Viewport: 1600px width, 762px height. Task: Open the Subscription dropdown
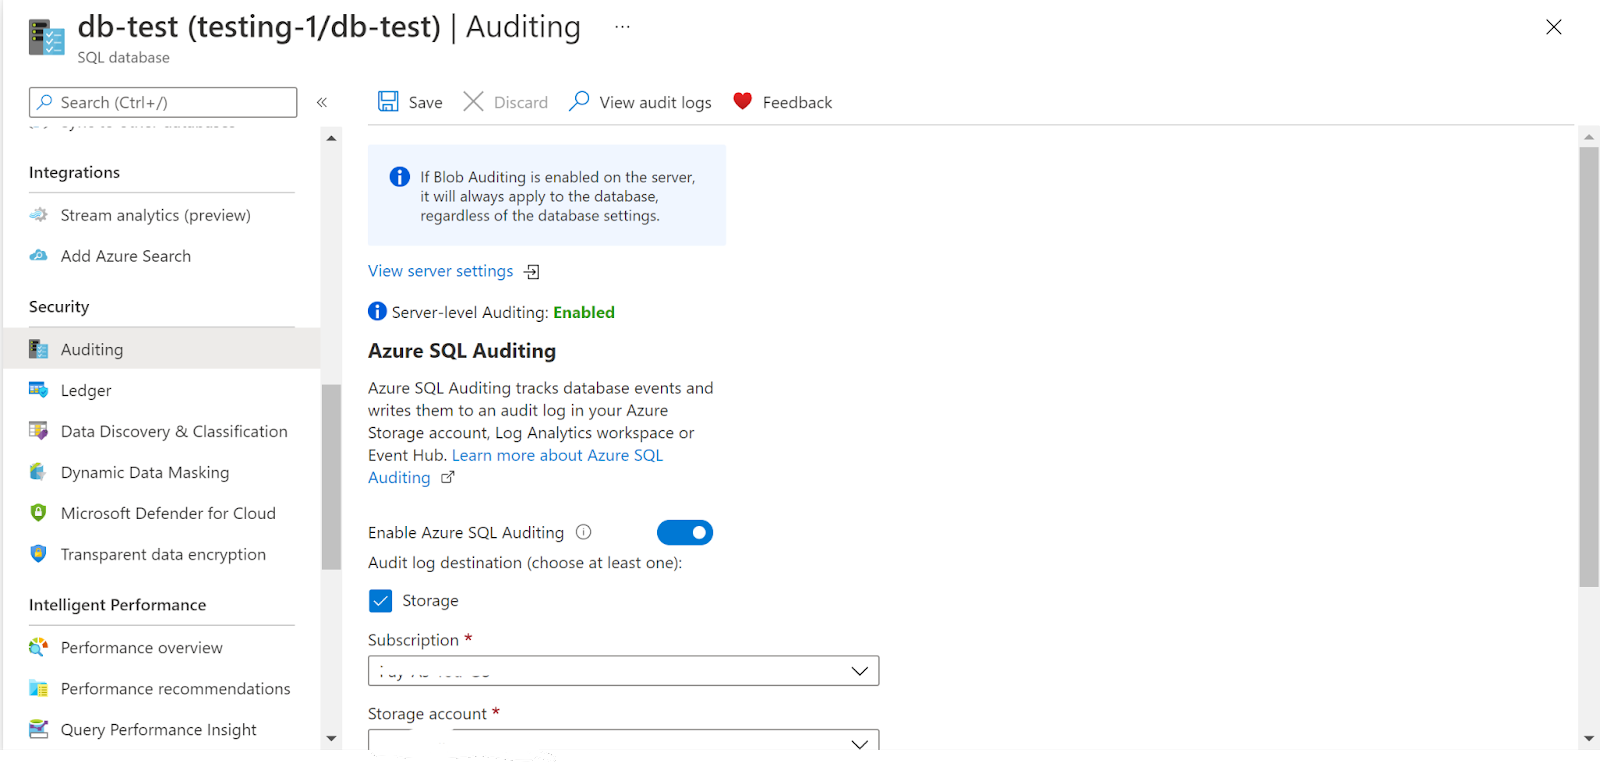tap(623, 671)
